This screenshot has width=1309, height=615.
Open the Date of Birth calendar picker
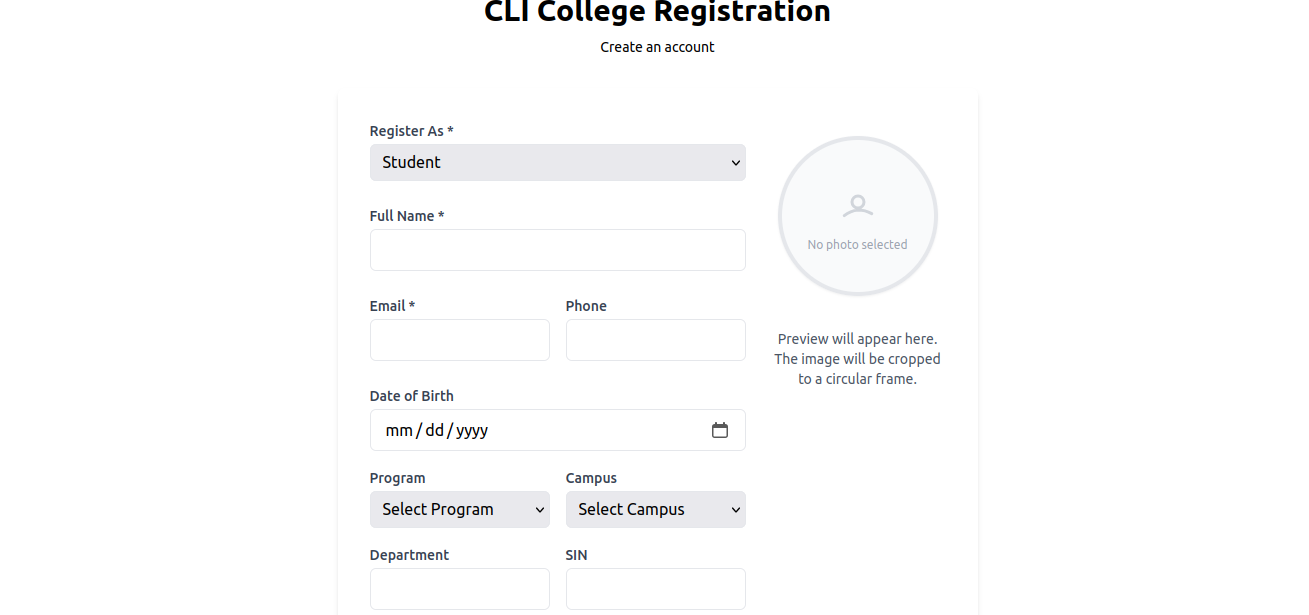pos(720,430)
